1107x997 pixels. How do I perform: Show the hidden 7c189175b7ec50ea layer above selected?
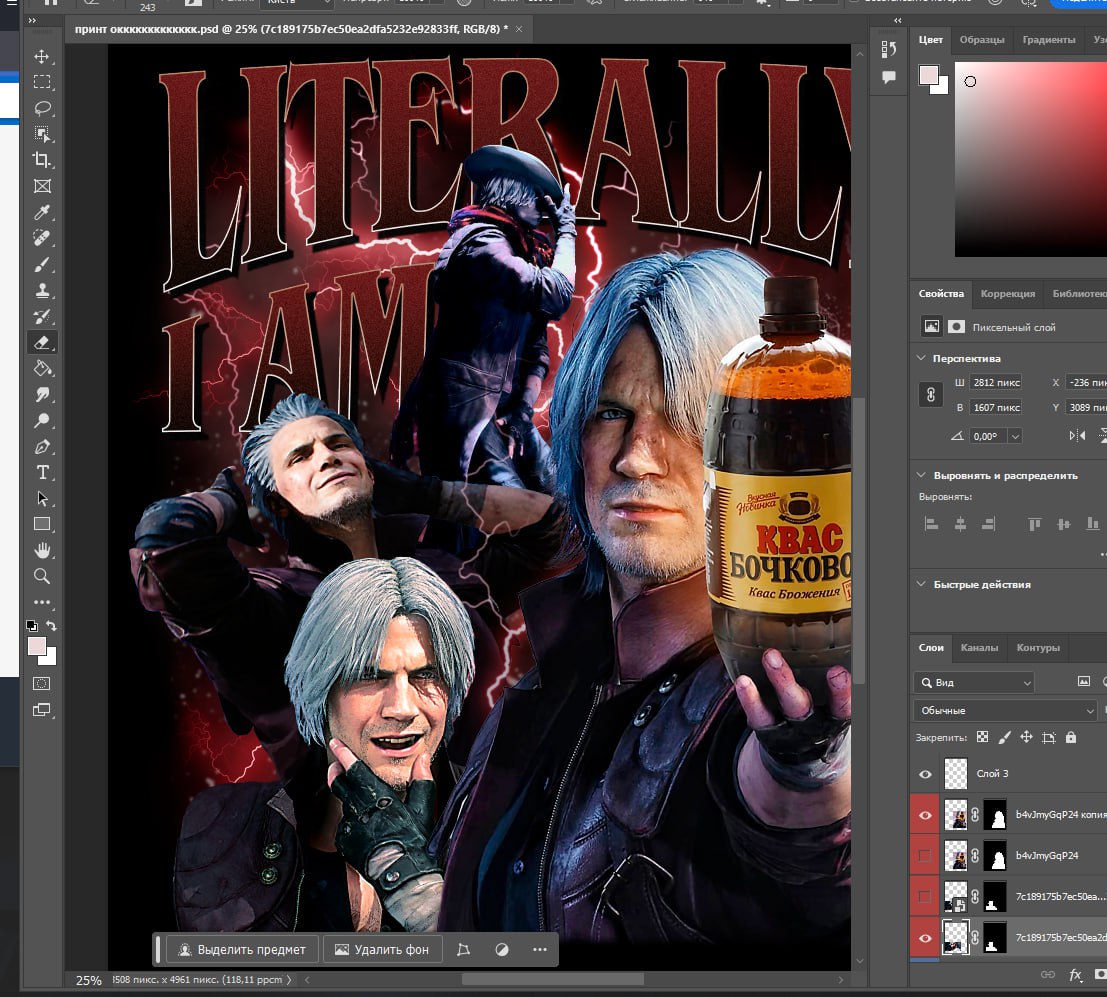(x=925, y=897)
